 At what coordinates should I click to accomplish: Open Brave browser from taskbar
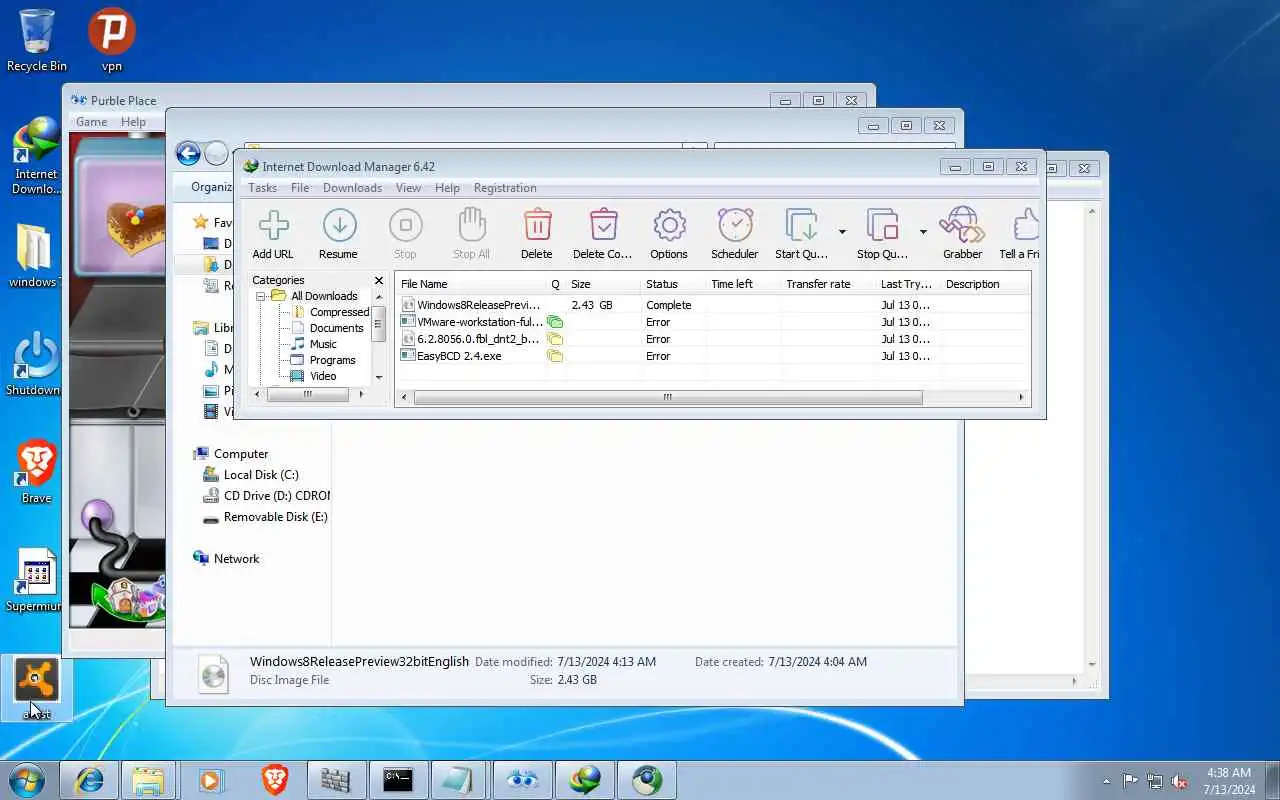(273, 779)
